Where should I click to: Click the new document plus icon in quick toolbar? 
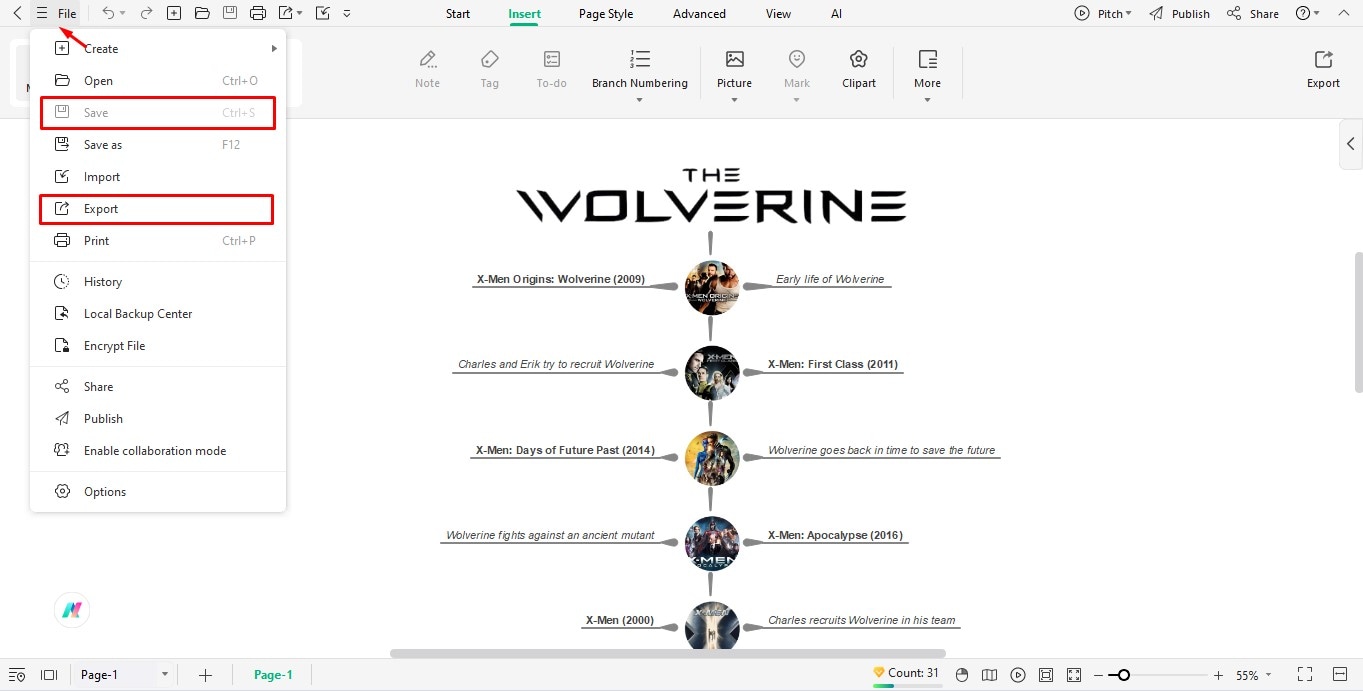(174, 14)
